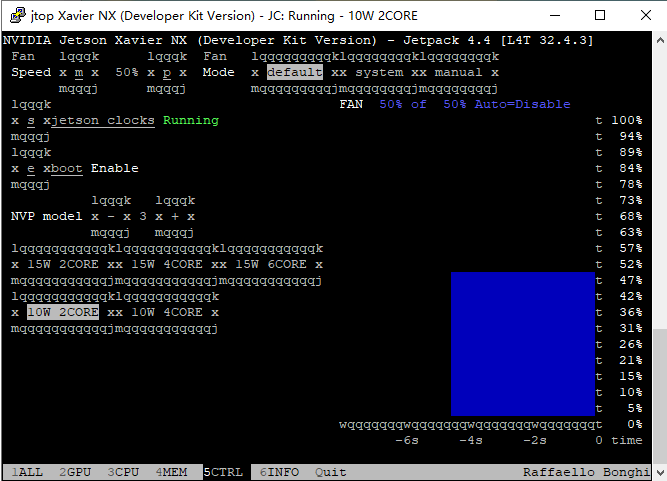Click the green Running status text
667x481 pixels.
point(191,120)
